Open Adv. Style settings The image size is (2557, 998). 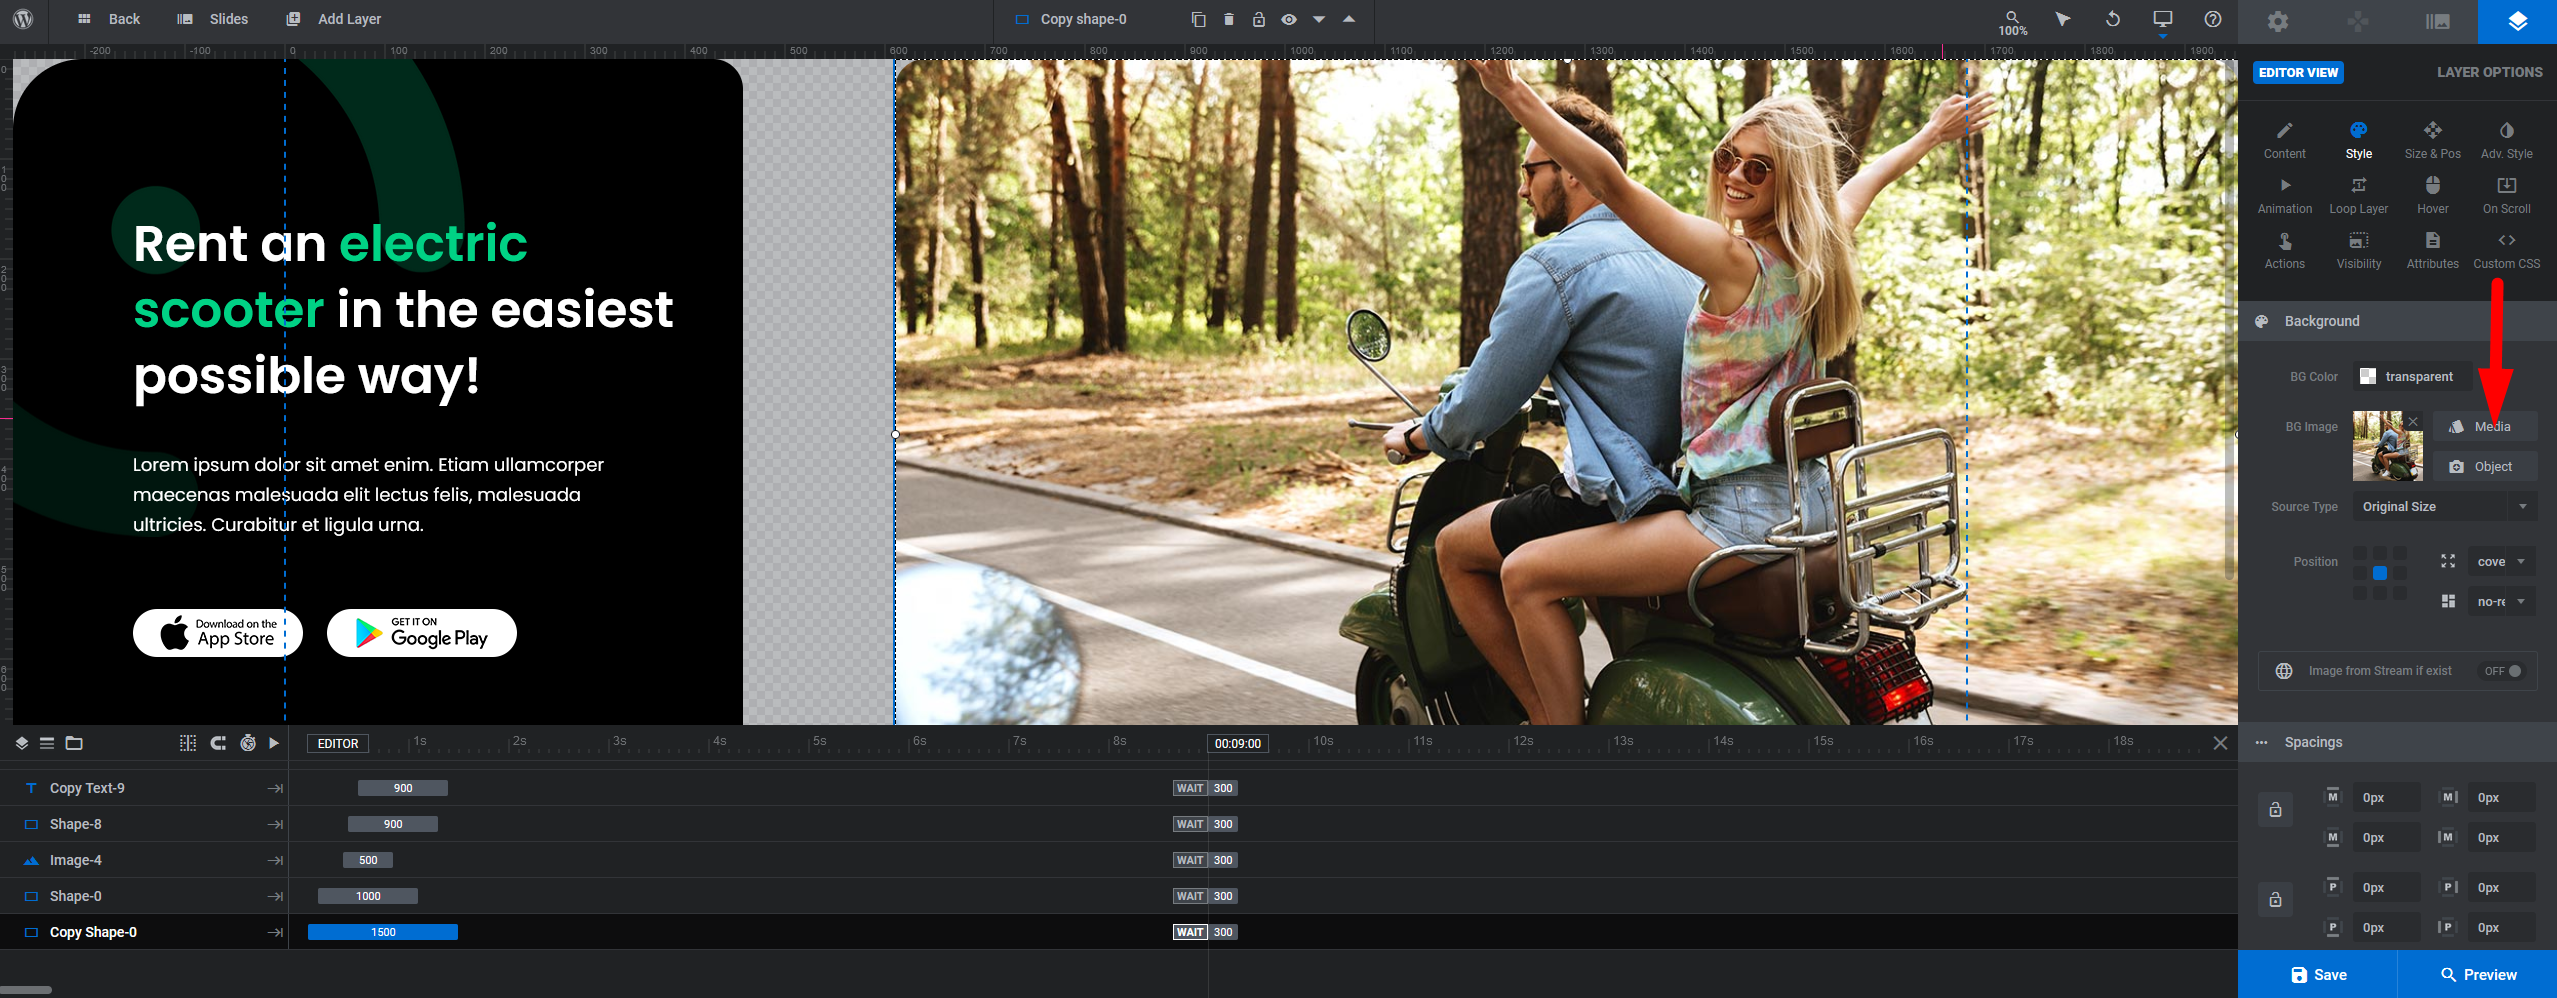tap(2506, 141)
